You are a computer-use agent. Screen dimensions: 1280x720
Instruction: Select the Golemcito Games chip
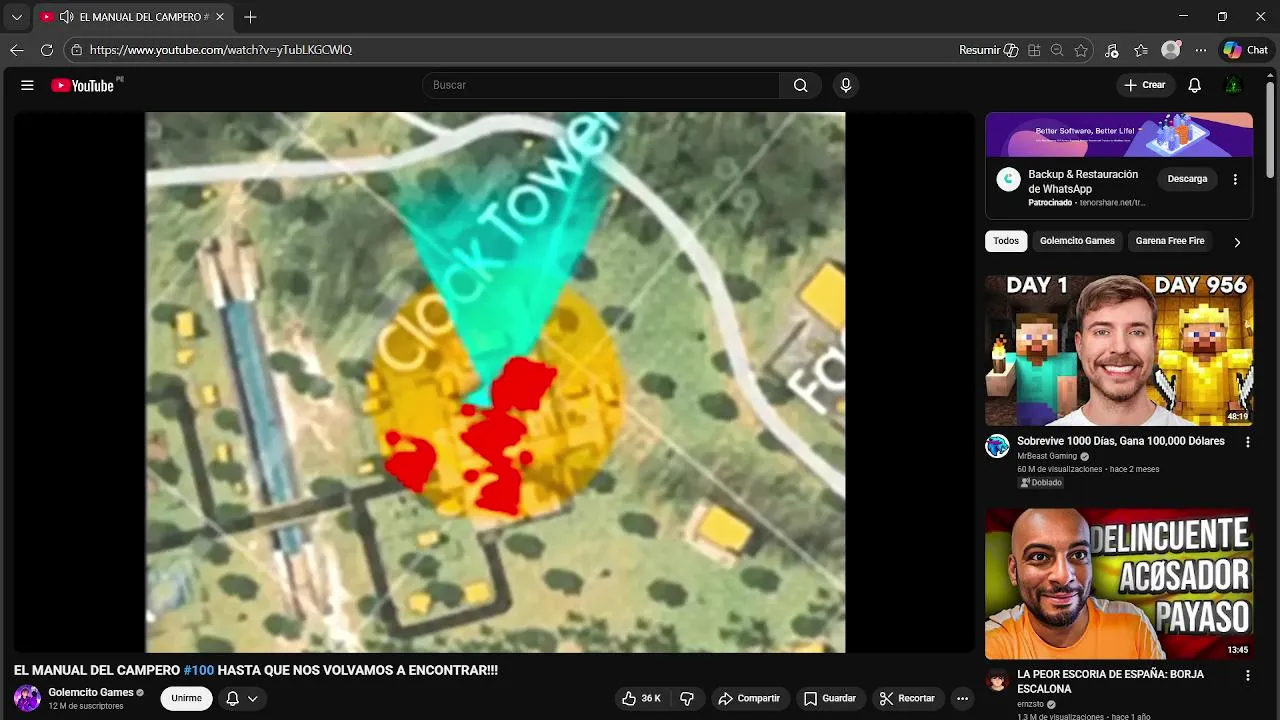(1077, 241)
